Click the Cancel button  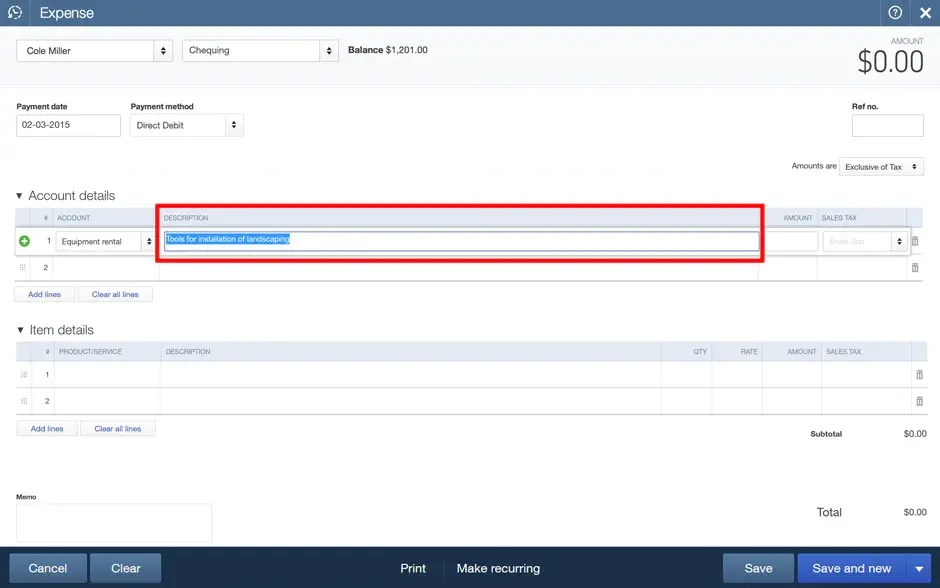click(48, 568)
